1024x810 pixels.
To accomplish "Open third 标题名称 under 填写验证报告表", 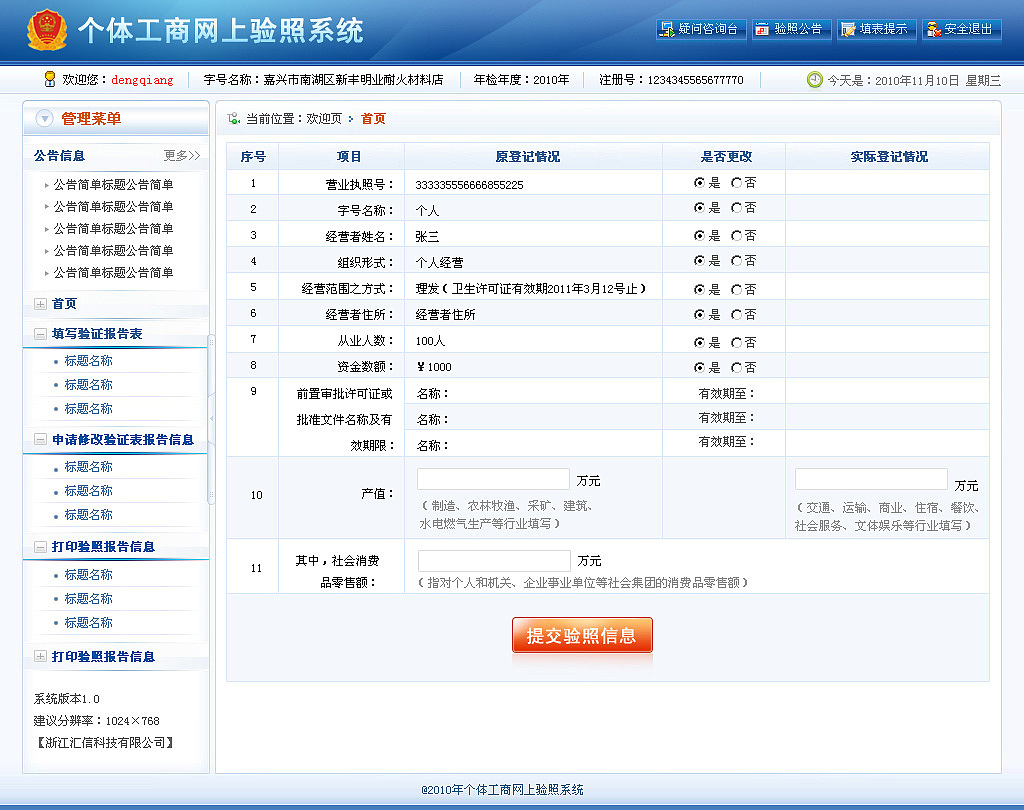I will point(88,408).
